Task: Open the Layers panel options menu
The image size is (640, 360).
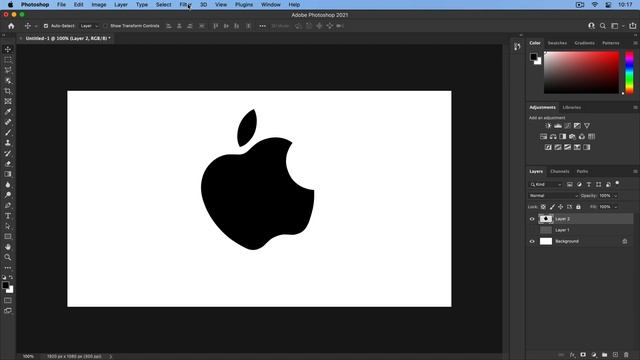Action: click(x=635, y=171)
